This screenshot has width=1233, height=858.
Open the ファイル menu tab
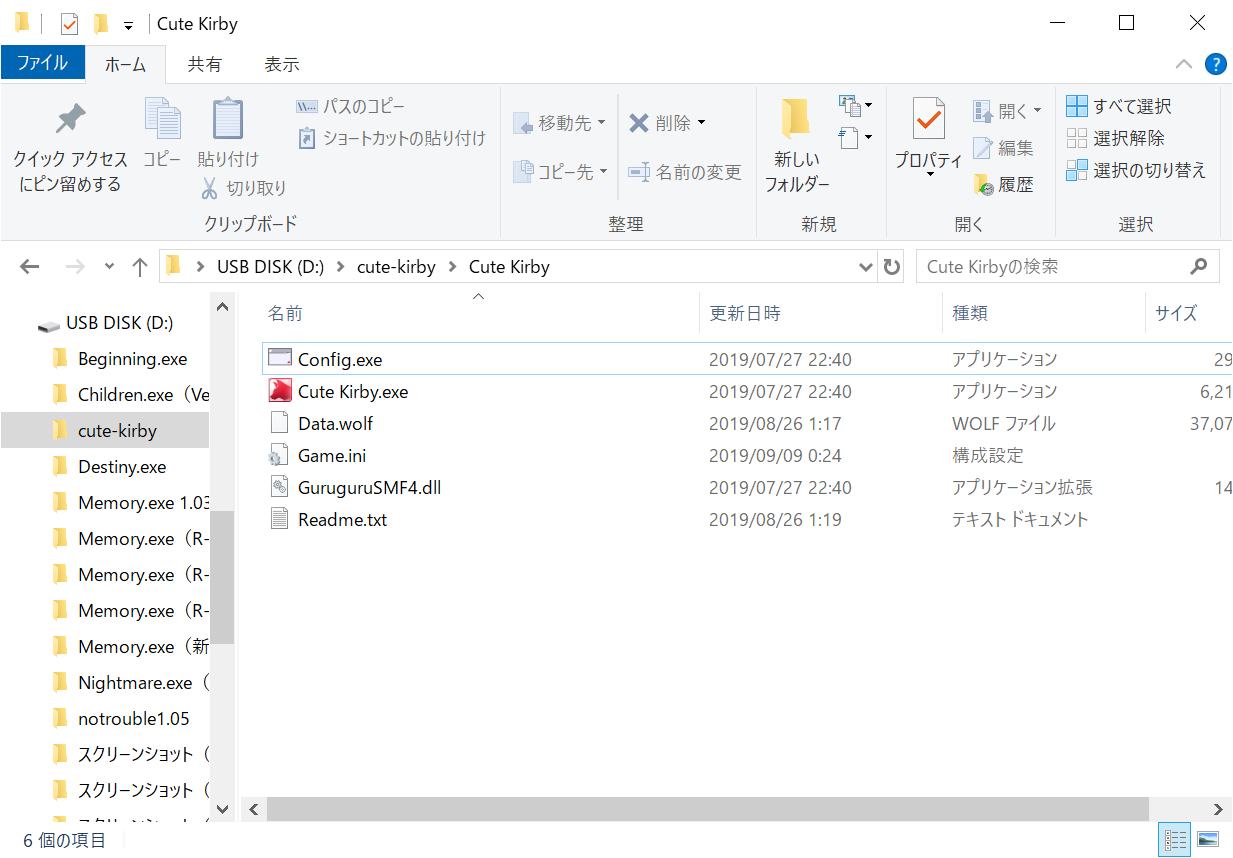42,63
